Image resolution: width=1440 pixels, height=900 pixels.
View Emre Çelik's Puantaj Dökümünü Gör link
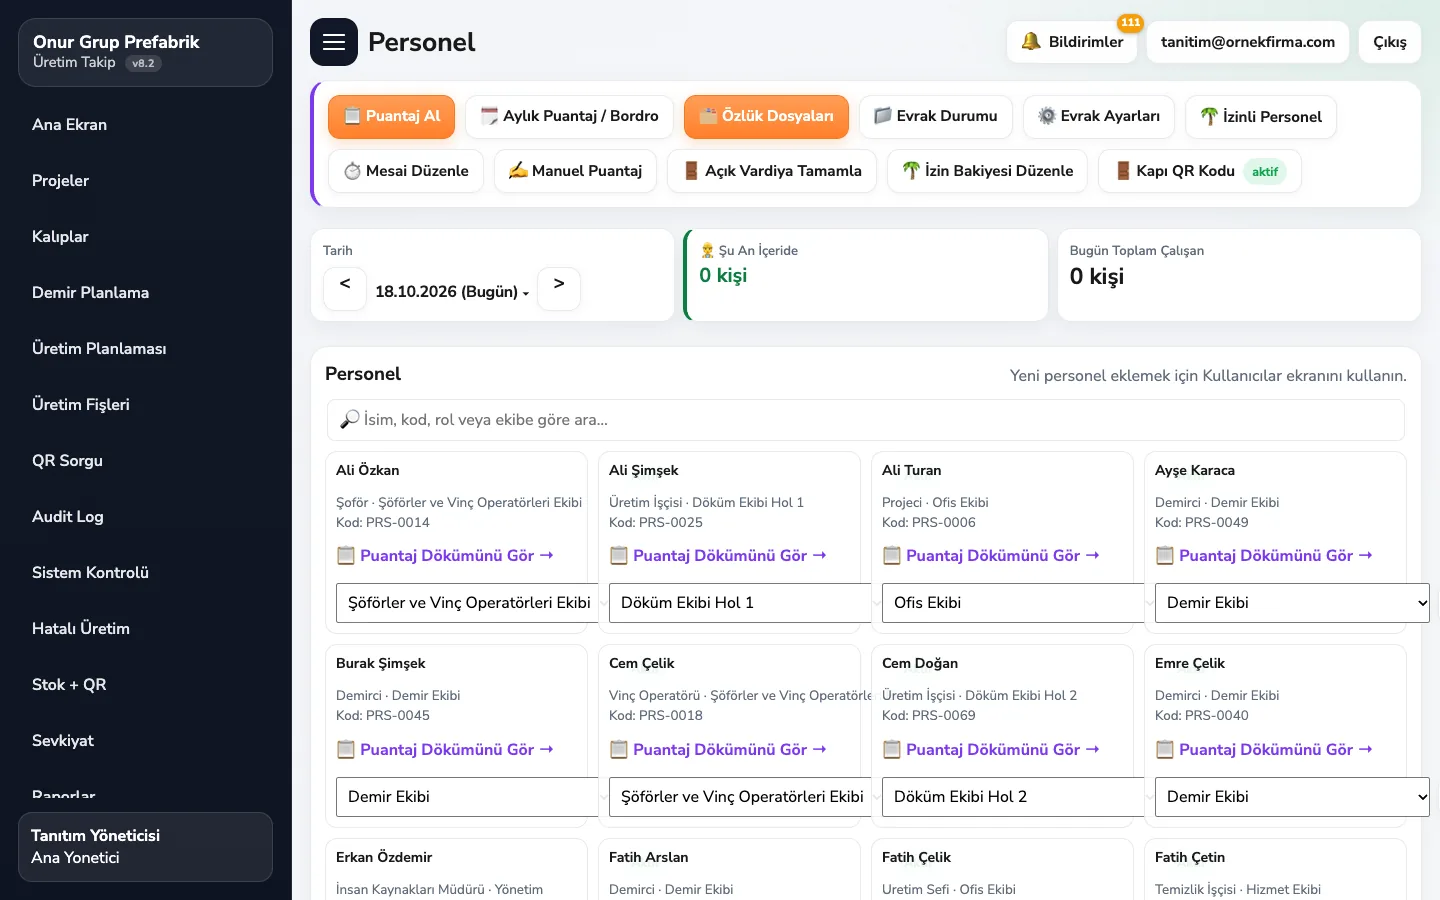tap(1264, 749)
